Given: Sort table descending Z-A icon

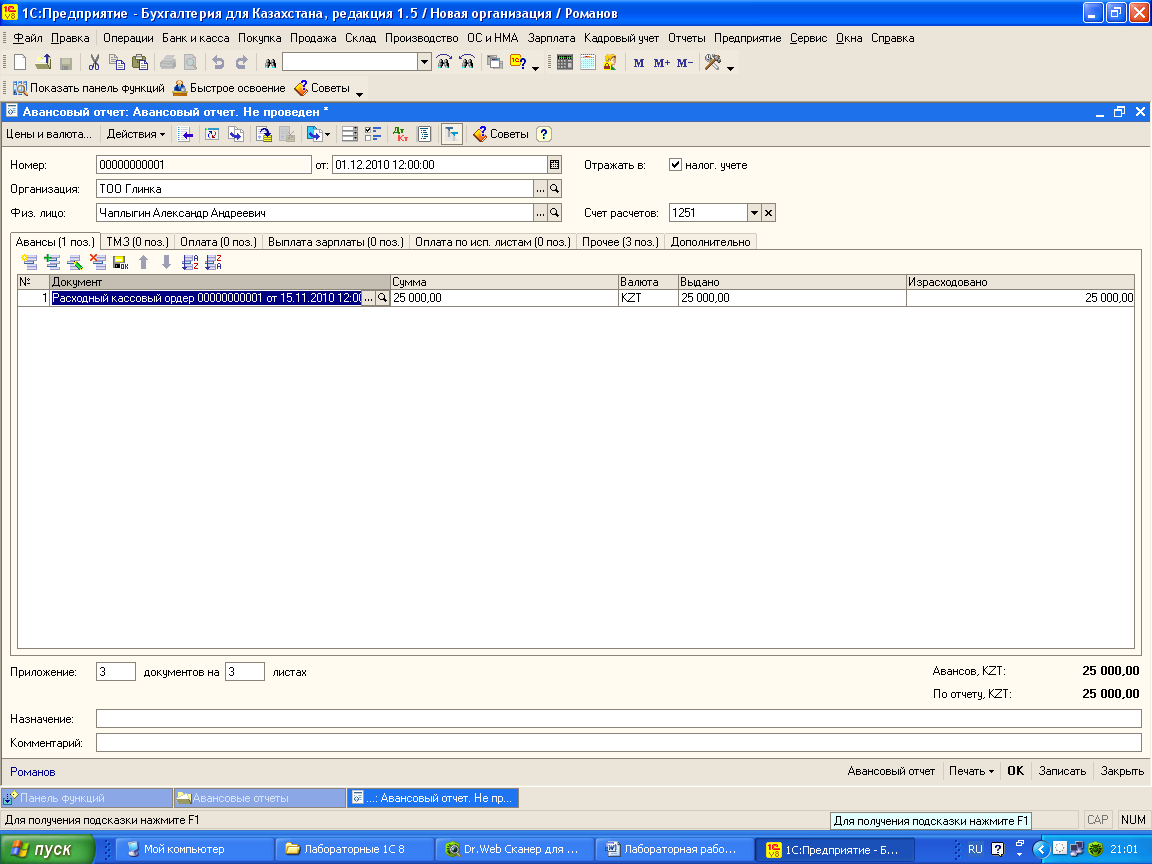Looking at the screenshot, I should click(214, 262).
